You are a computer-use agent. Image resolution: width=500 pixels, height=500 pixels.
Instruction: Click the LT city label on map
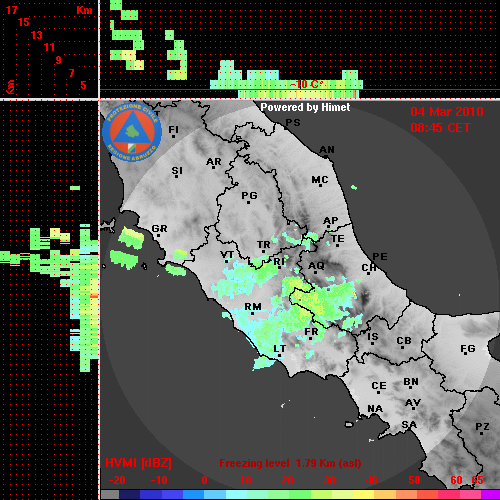279,349
